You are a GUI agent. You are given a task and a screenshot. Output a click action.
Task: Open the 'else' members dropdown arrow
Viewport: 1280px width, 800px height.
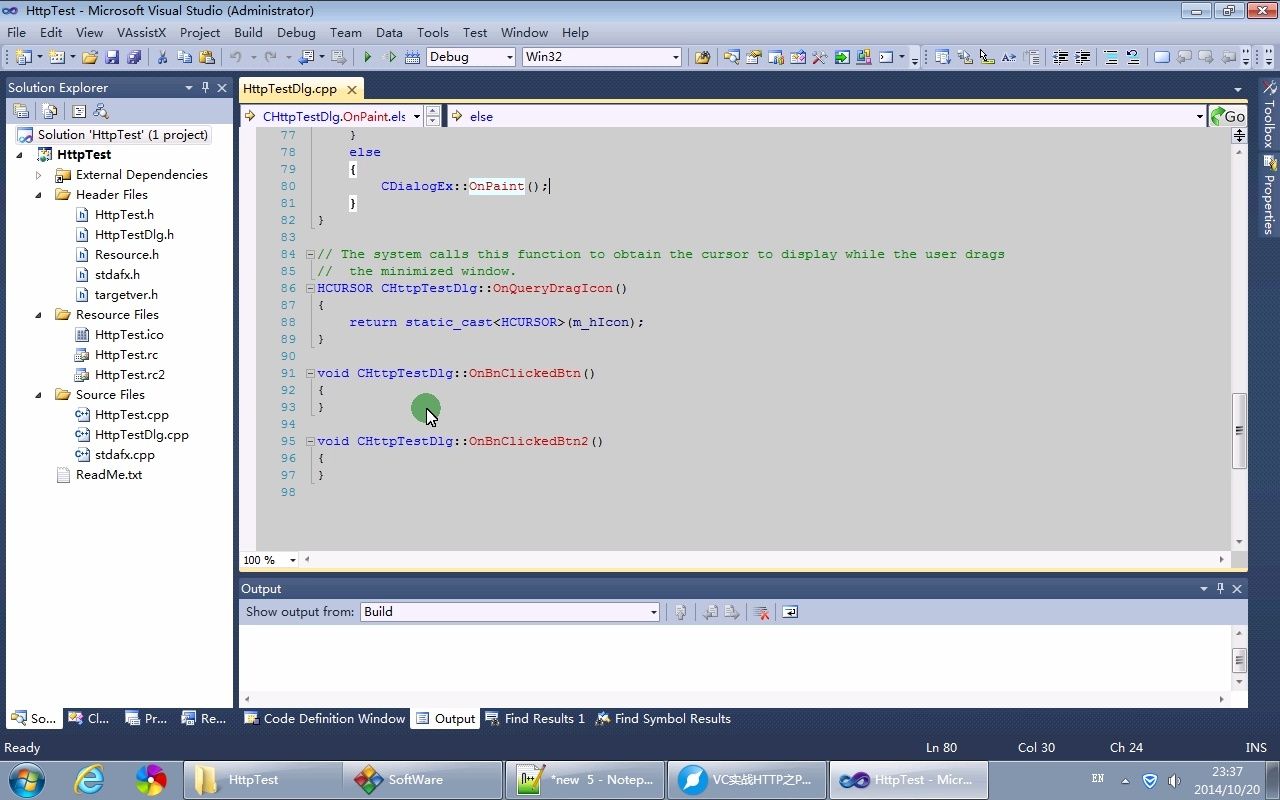click(x=1199, y=116)
